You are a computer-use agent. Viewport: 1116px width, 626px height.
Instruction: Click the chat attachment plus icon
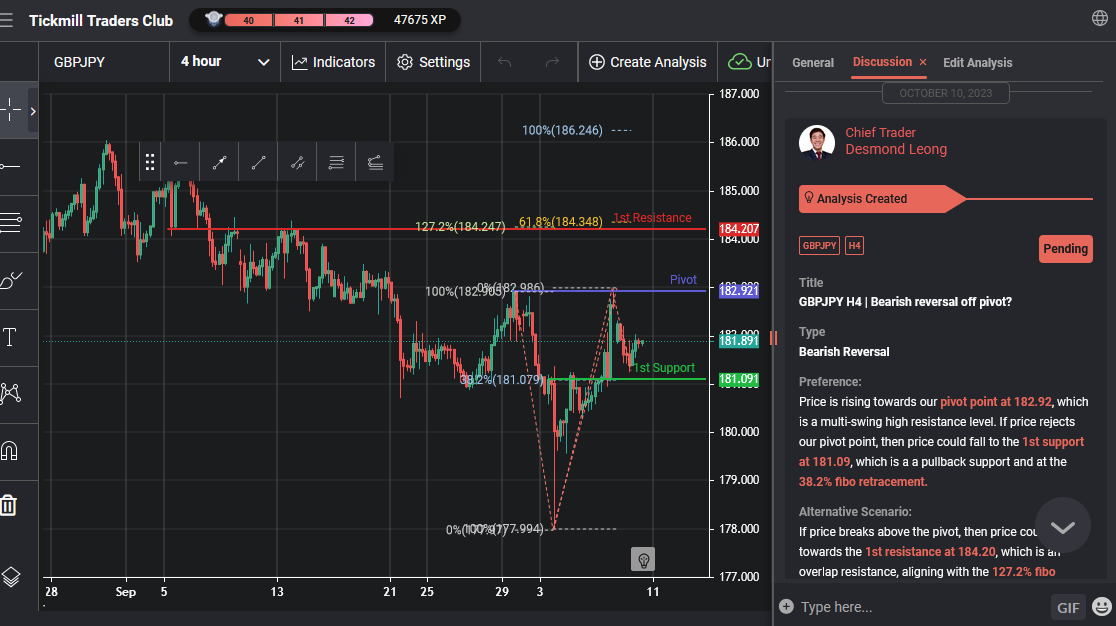point(786,606)
